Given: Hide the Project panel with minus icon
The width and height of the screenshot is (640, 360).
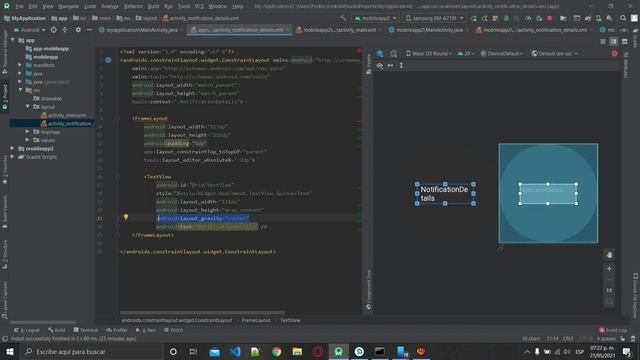Looking at the screenshot, I should click(89, 30).
